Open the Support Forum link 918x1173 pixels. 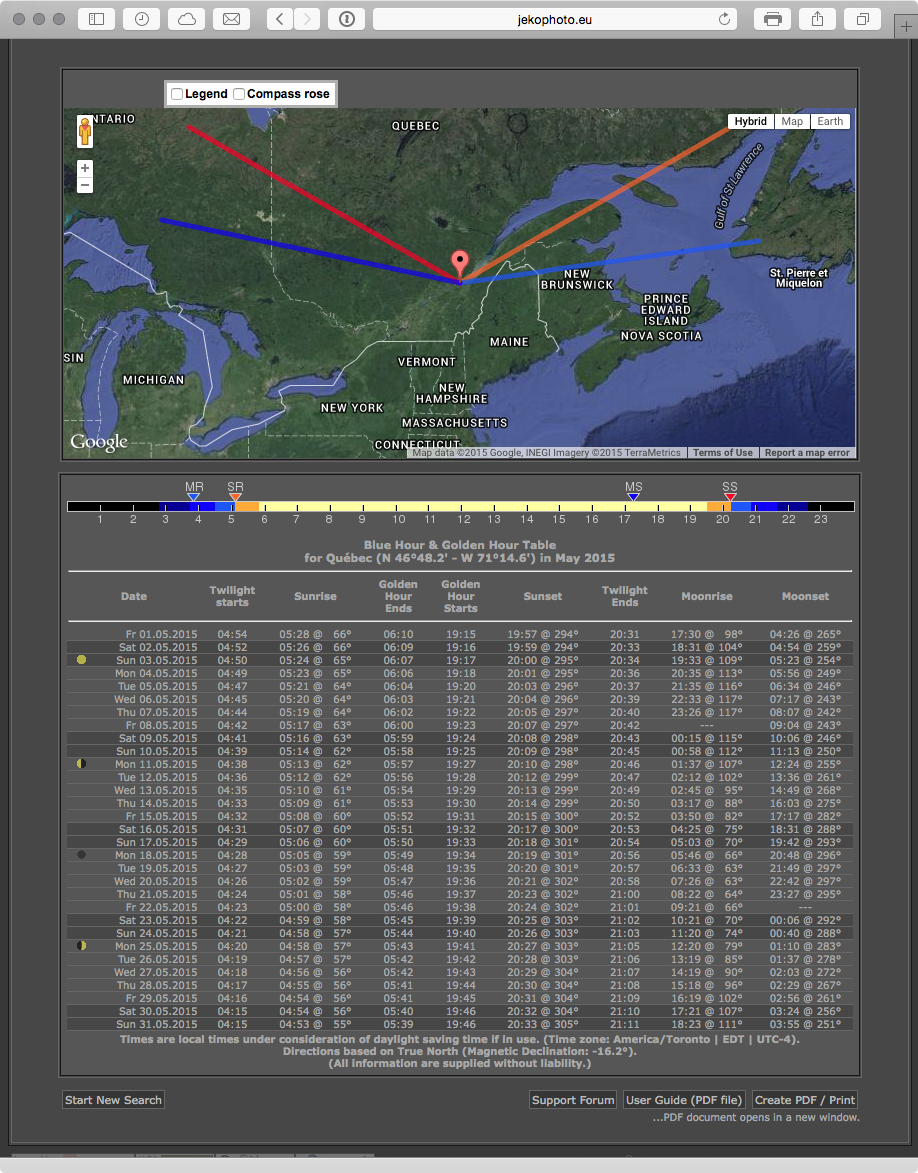tap(573, 1100)
